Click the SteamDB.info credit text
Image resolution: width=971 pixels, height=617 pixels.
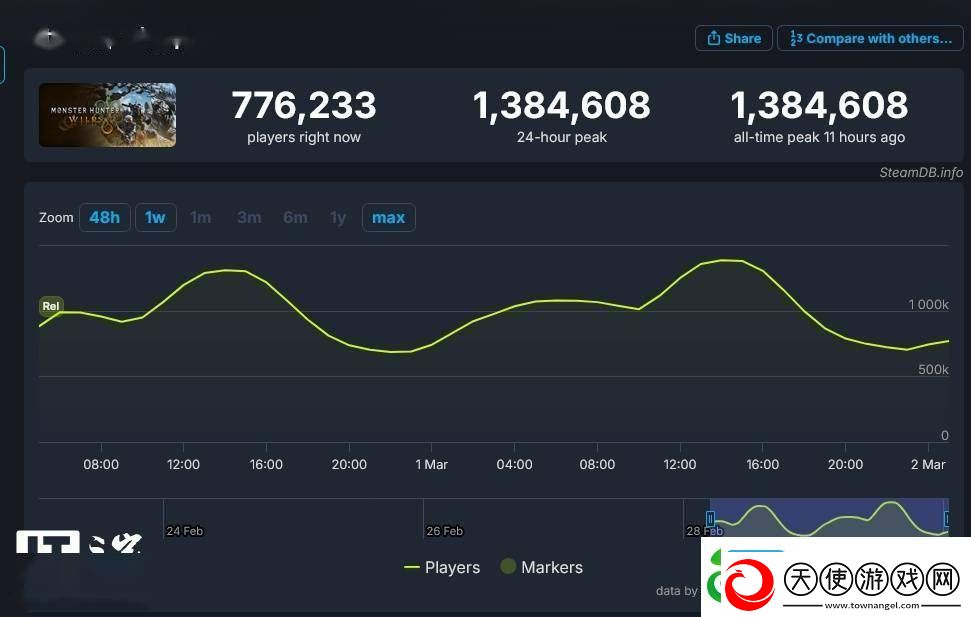[x=921, y=172]
